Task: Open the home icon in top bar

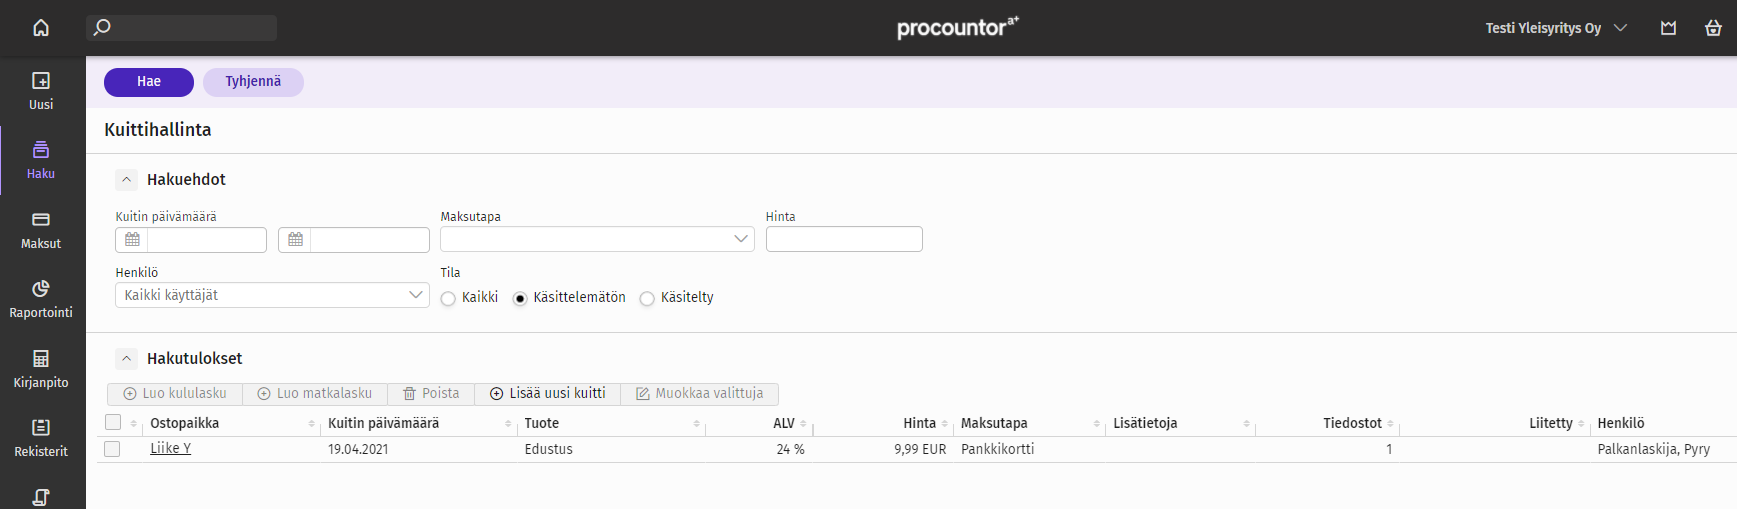Action: tap(41, 28)
